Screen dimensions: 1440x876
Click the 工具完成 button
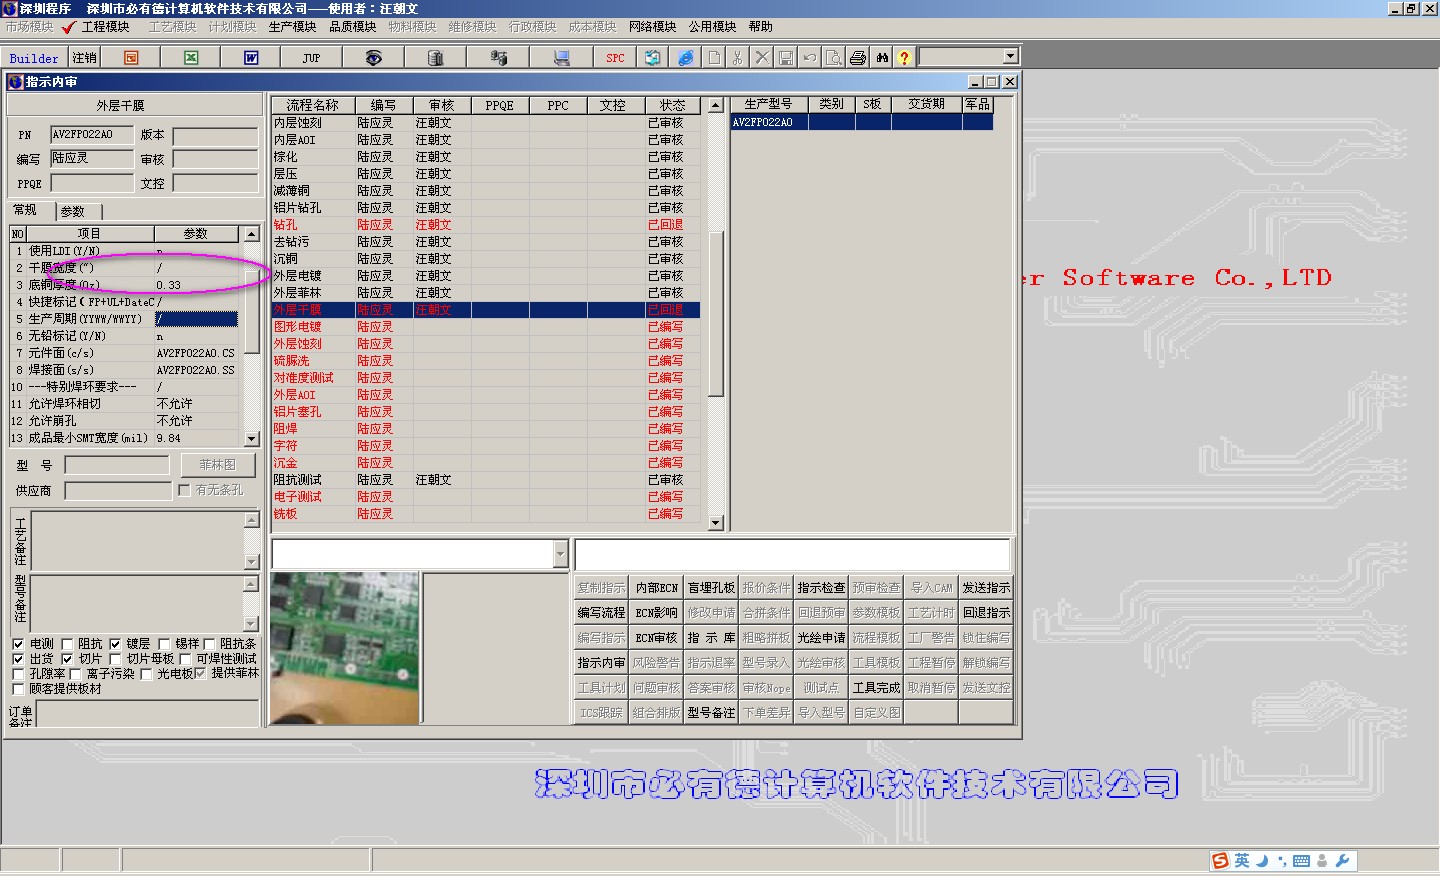(876, 688)
